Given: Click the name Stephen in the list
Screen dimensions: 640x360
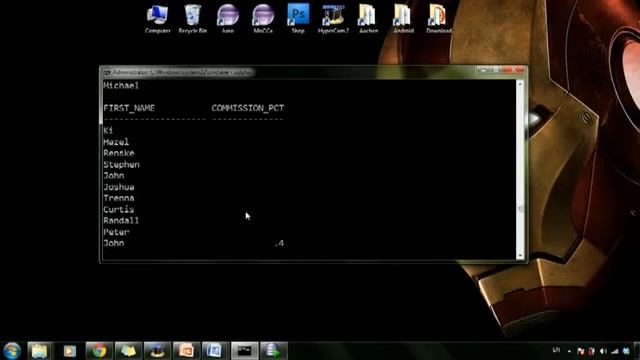Looking at the screenshot, I should (121, 164).
